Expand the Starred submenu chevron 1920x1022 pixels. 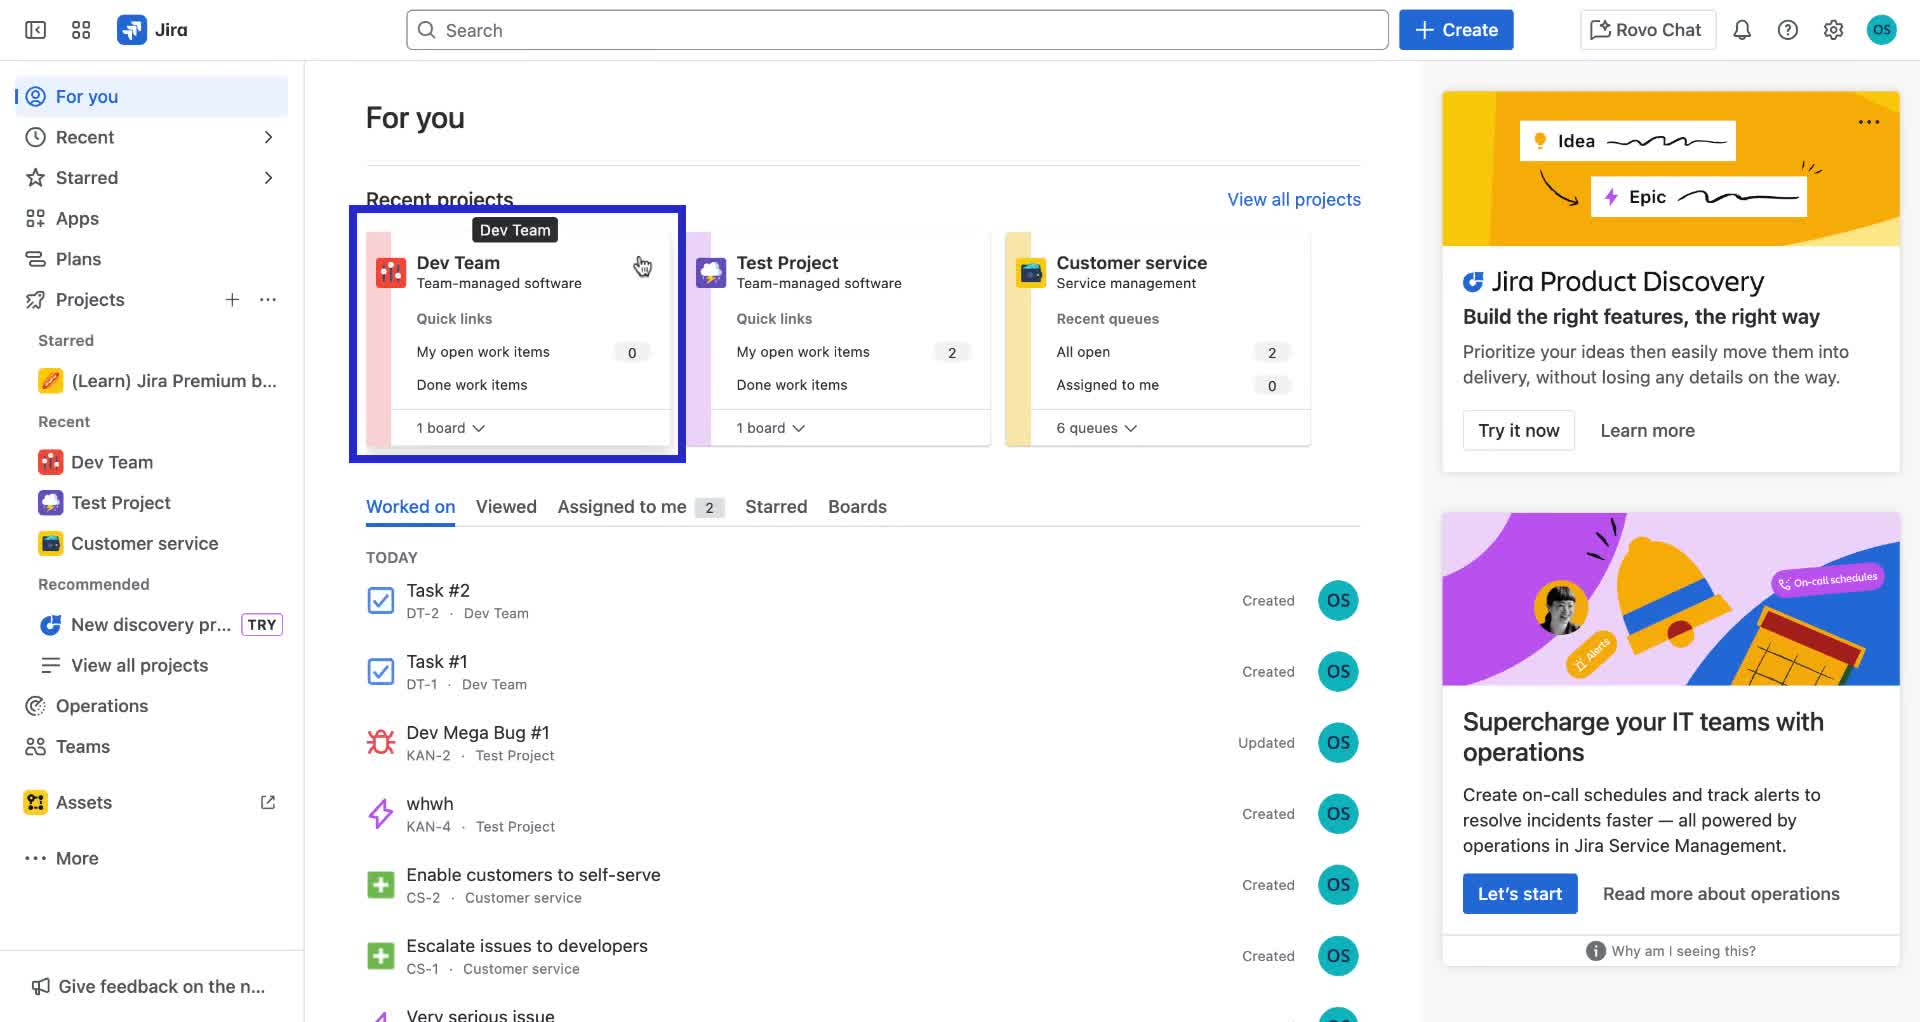click(268, 178)
